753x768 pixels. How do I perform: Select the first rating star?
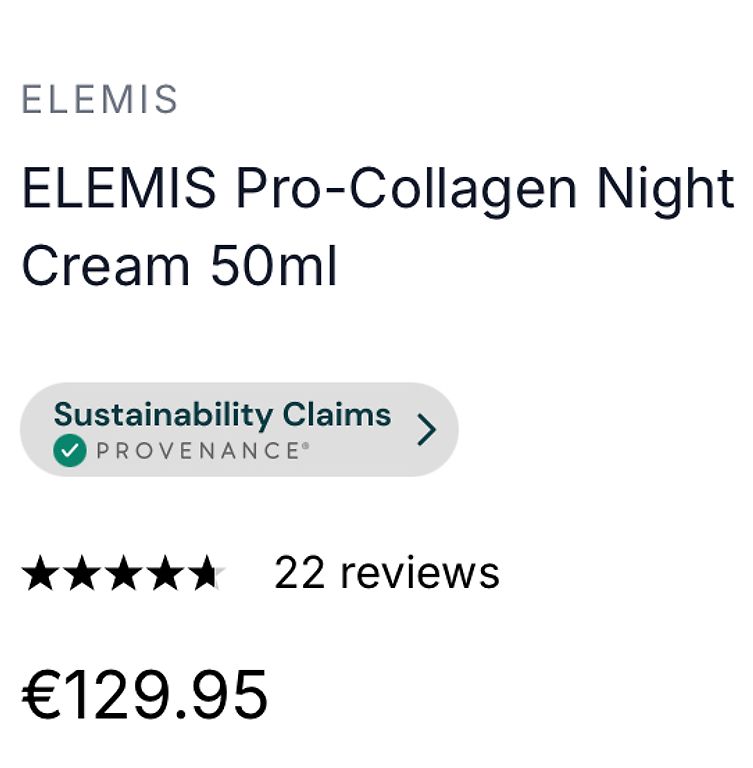click(x=40, y=573)
